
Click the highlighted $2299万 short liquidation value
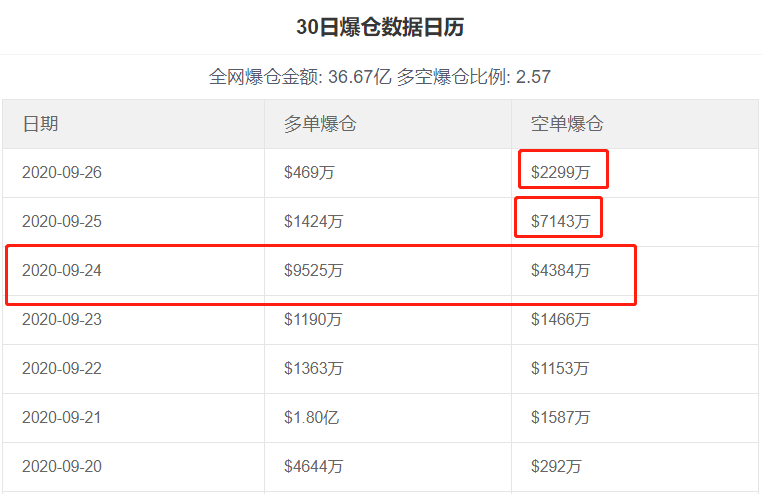pos(560,173)
